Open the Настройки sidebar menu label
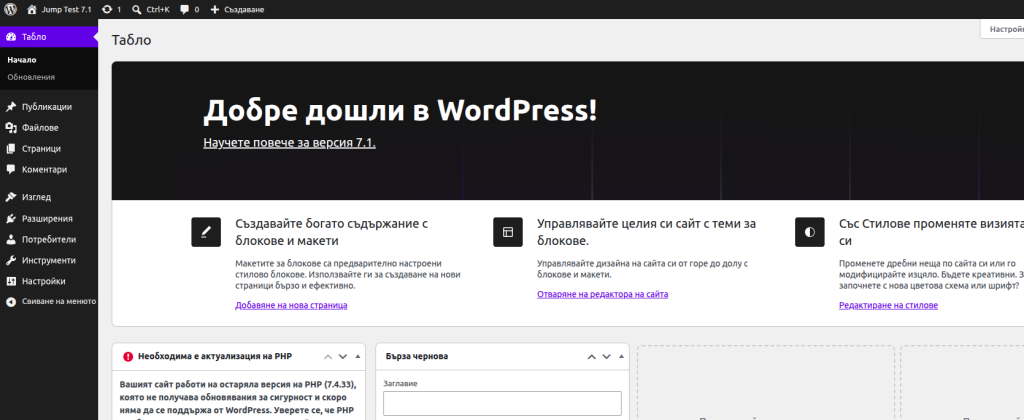 pyautogui.click(x=44, y=282)
